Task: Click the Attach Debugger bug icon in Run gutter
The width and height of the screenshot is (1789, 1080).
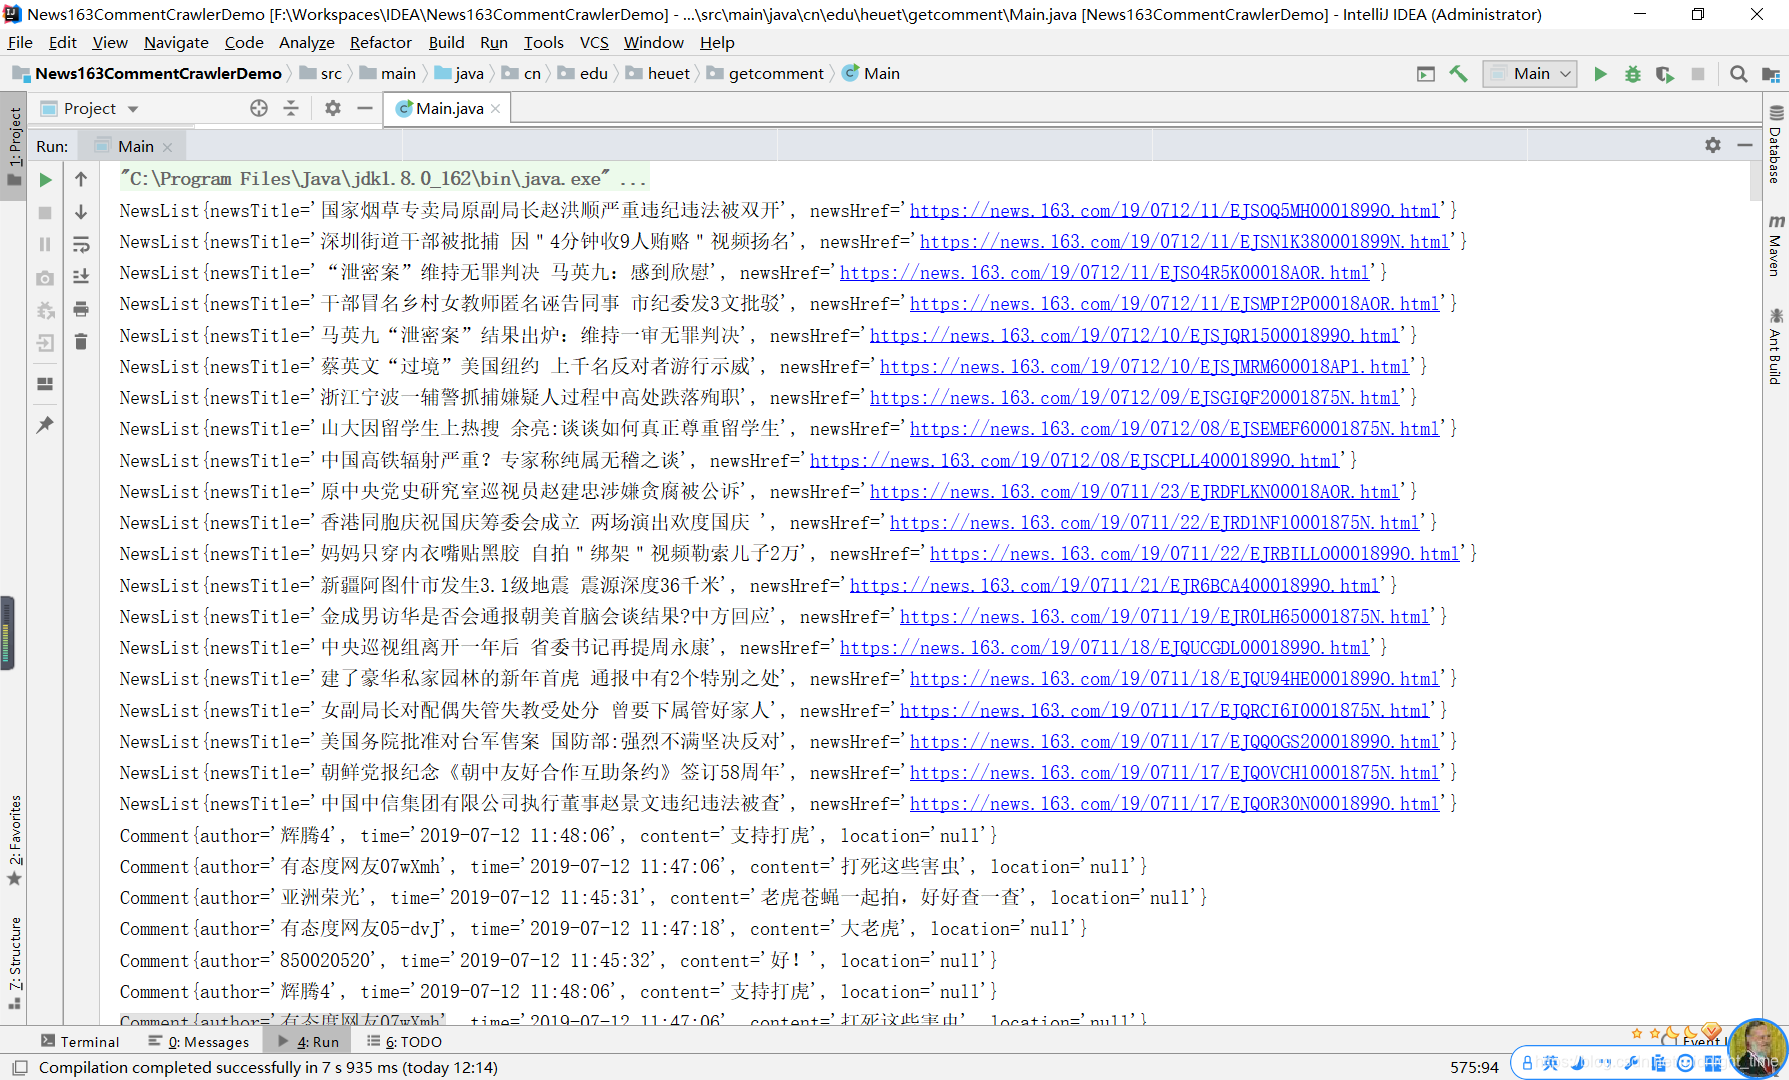Action: (45, 311)
